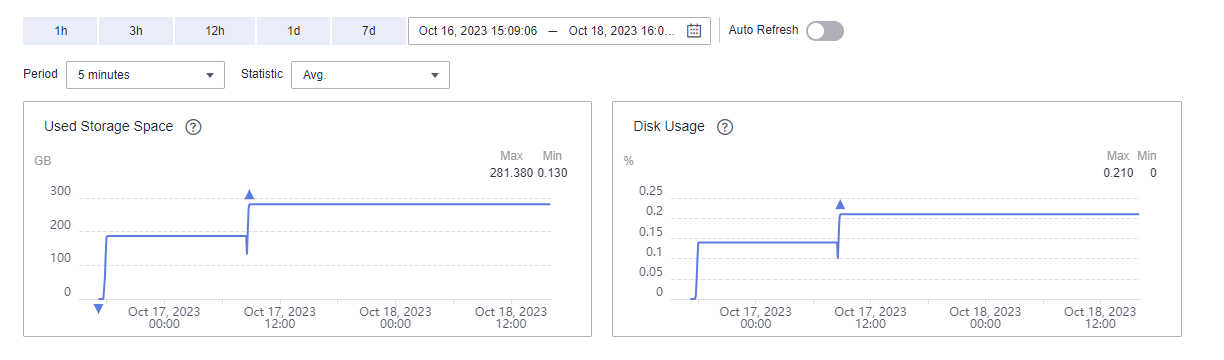The height and width of the screenshot is (360, 1224).
Task: Click the Period dropdown arrow
Action: (209, 75)
